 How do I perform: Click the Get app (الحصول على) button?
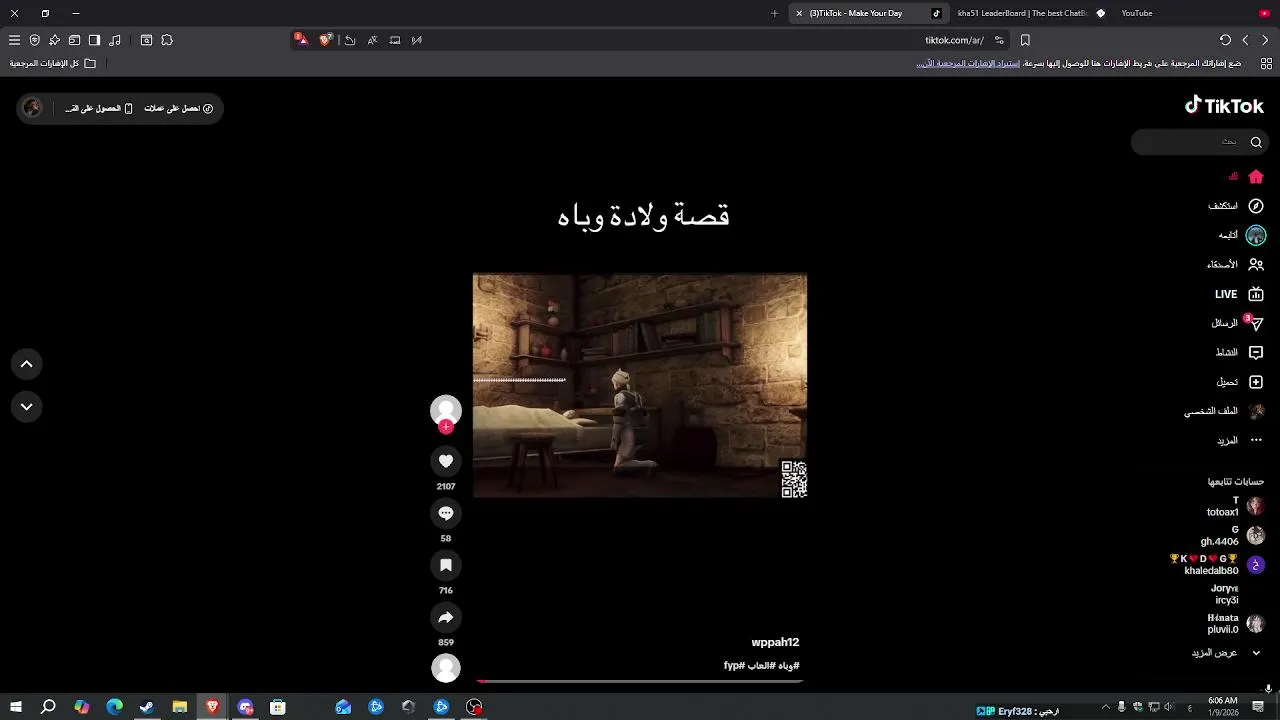[x=99, y=108]
